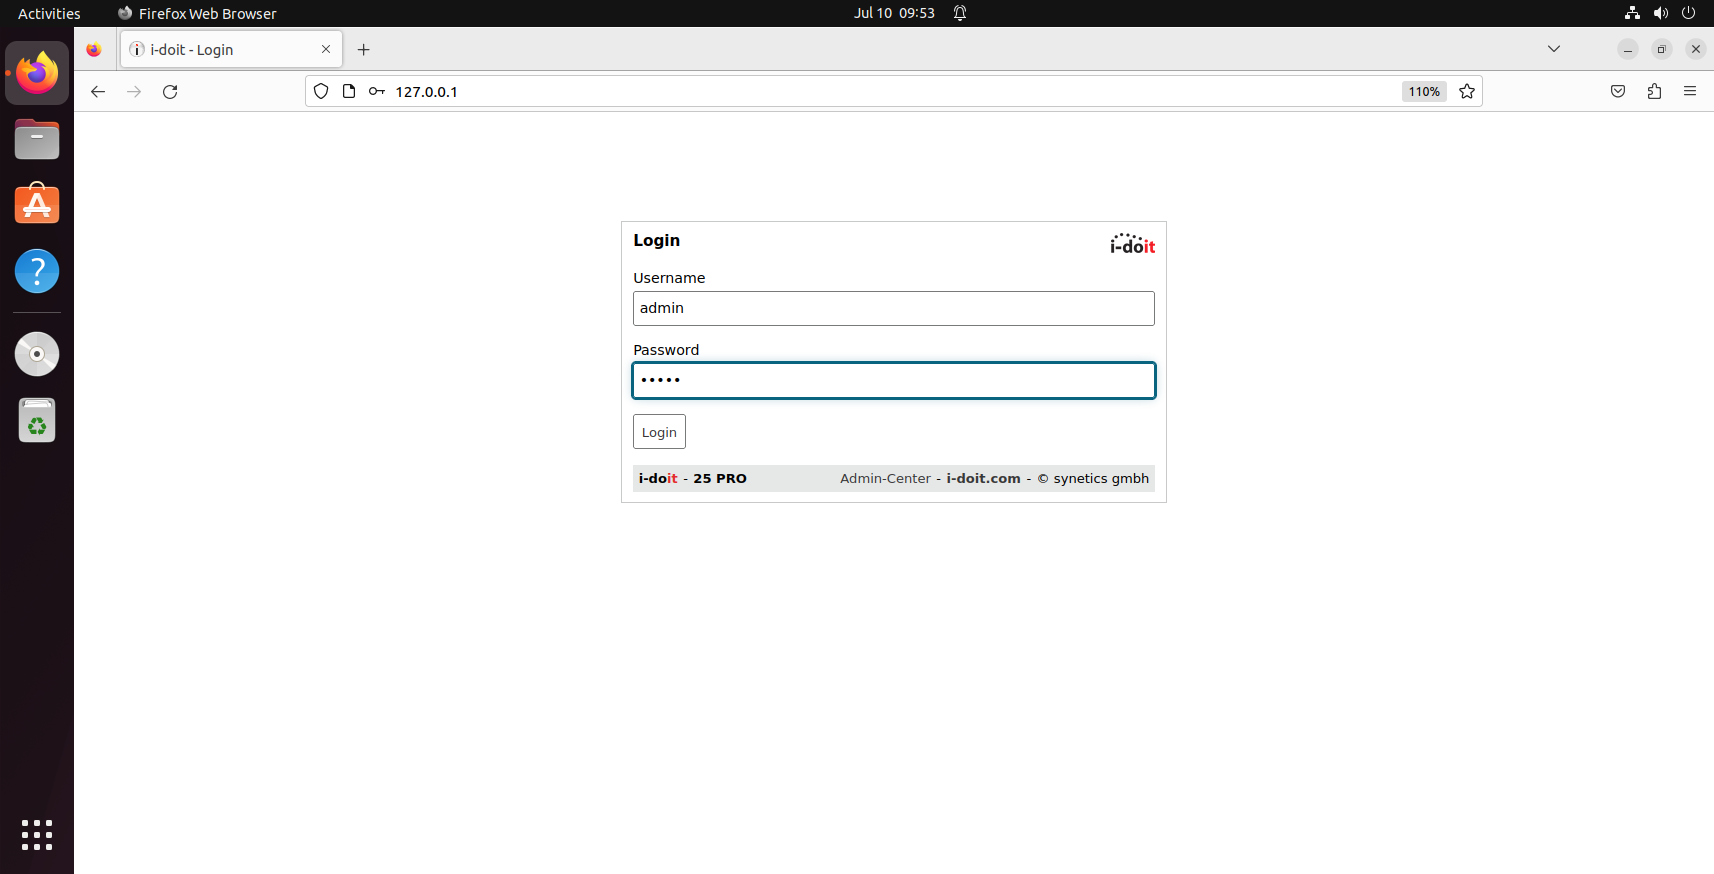Open Trash in the dock
Viewport: 1714px width, 874px height.
pyautogui.click(x=37, y=420)
